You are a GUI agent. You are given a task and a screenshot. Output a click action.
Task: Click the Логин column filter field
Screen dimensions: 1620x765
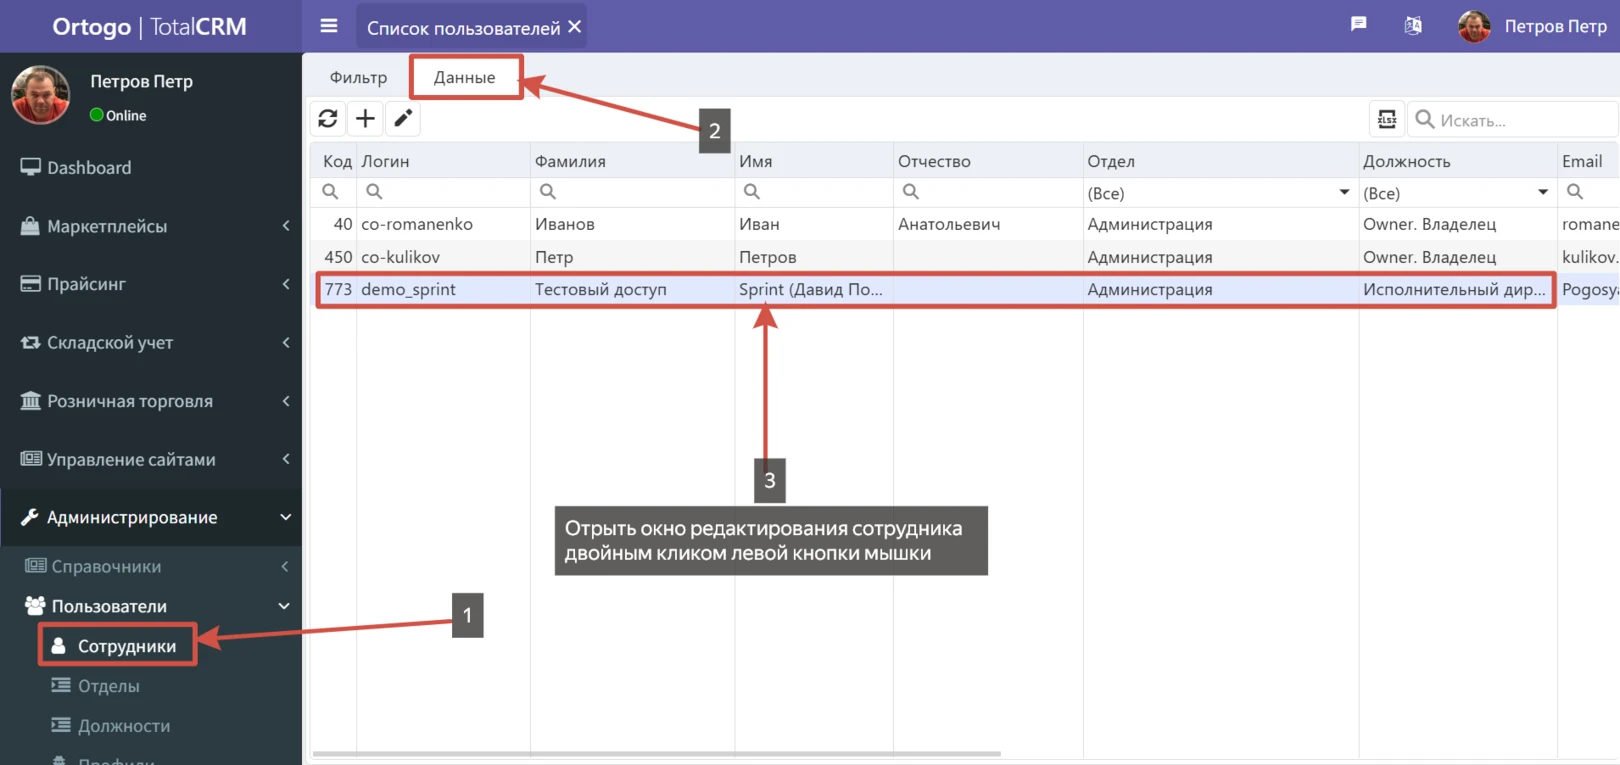tap(444, 192)
